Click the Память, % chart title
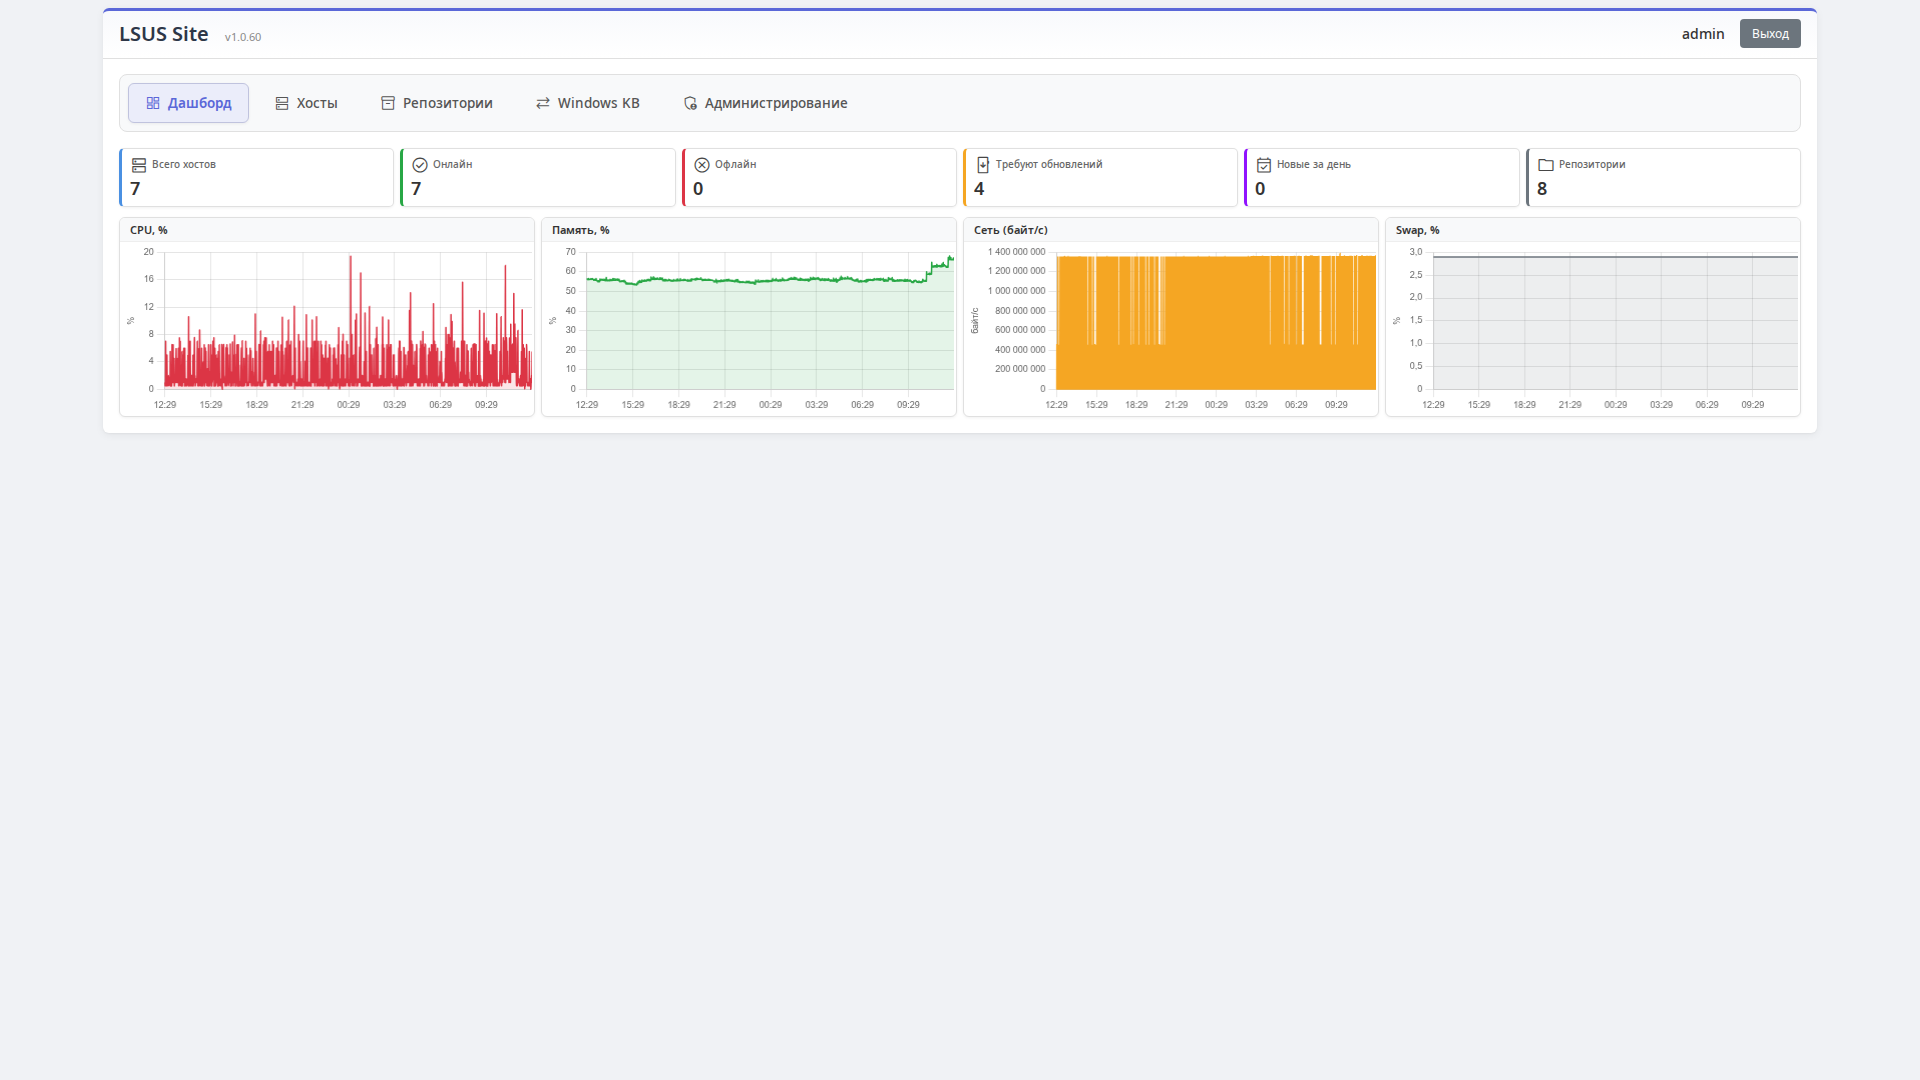Viewport: 1920px width, 1080px height. 581,230
